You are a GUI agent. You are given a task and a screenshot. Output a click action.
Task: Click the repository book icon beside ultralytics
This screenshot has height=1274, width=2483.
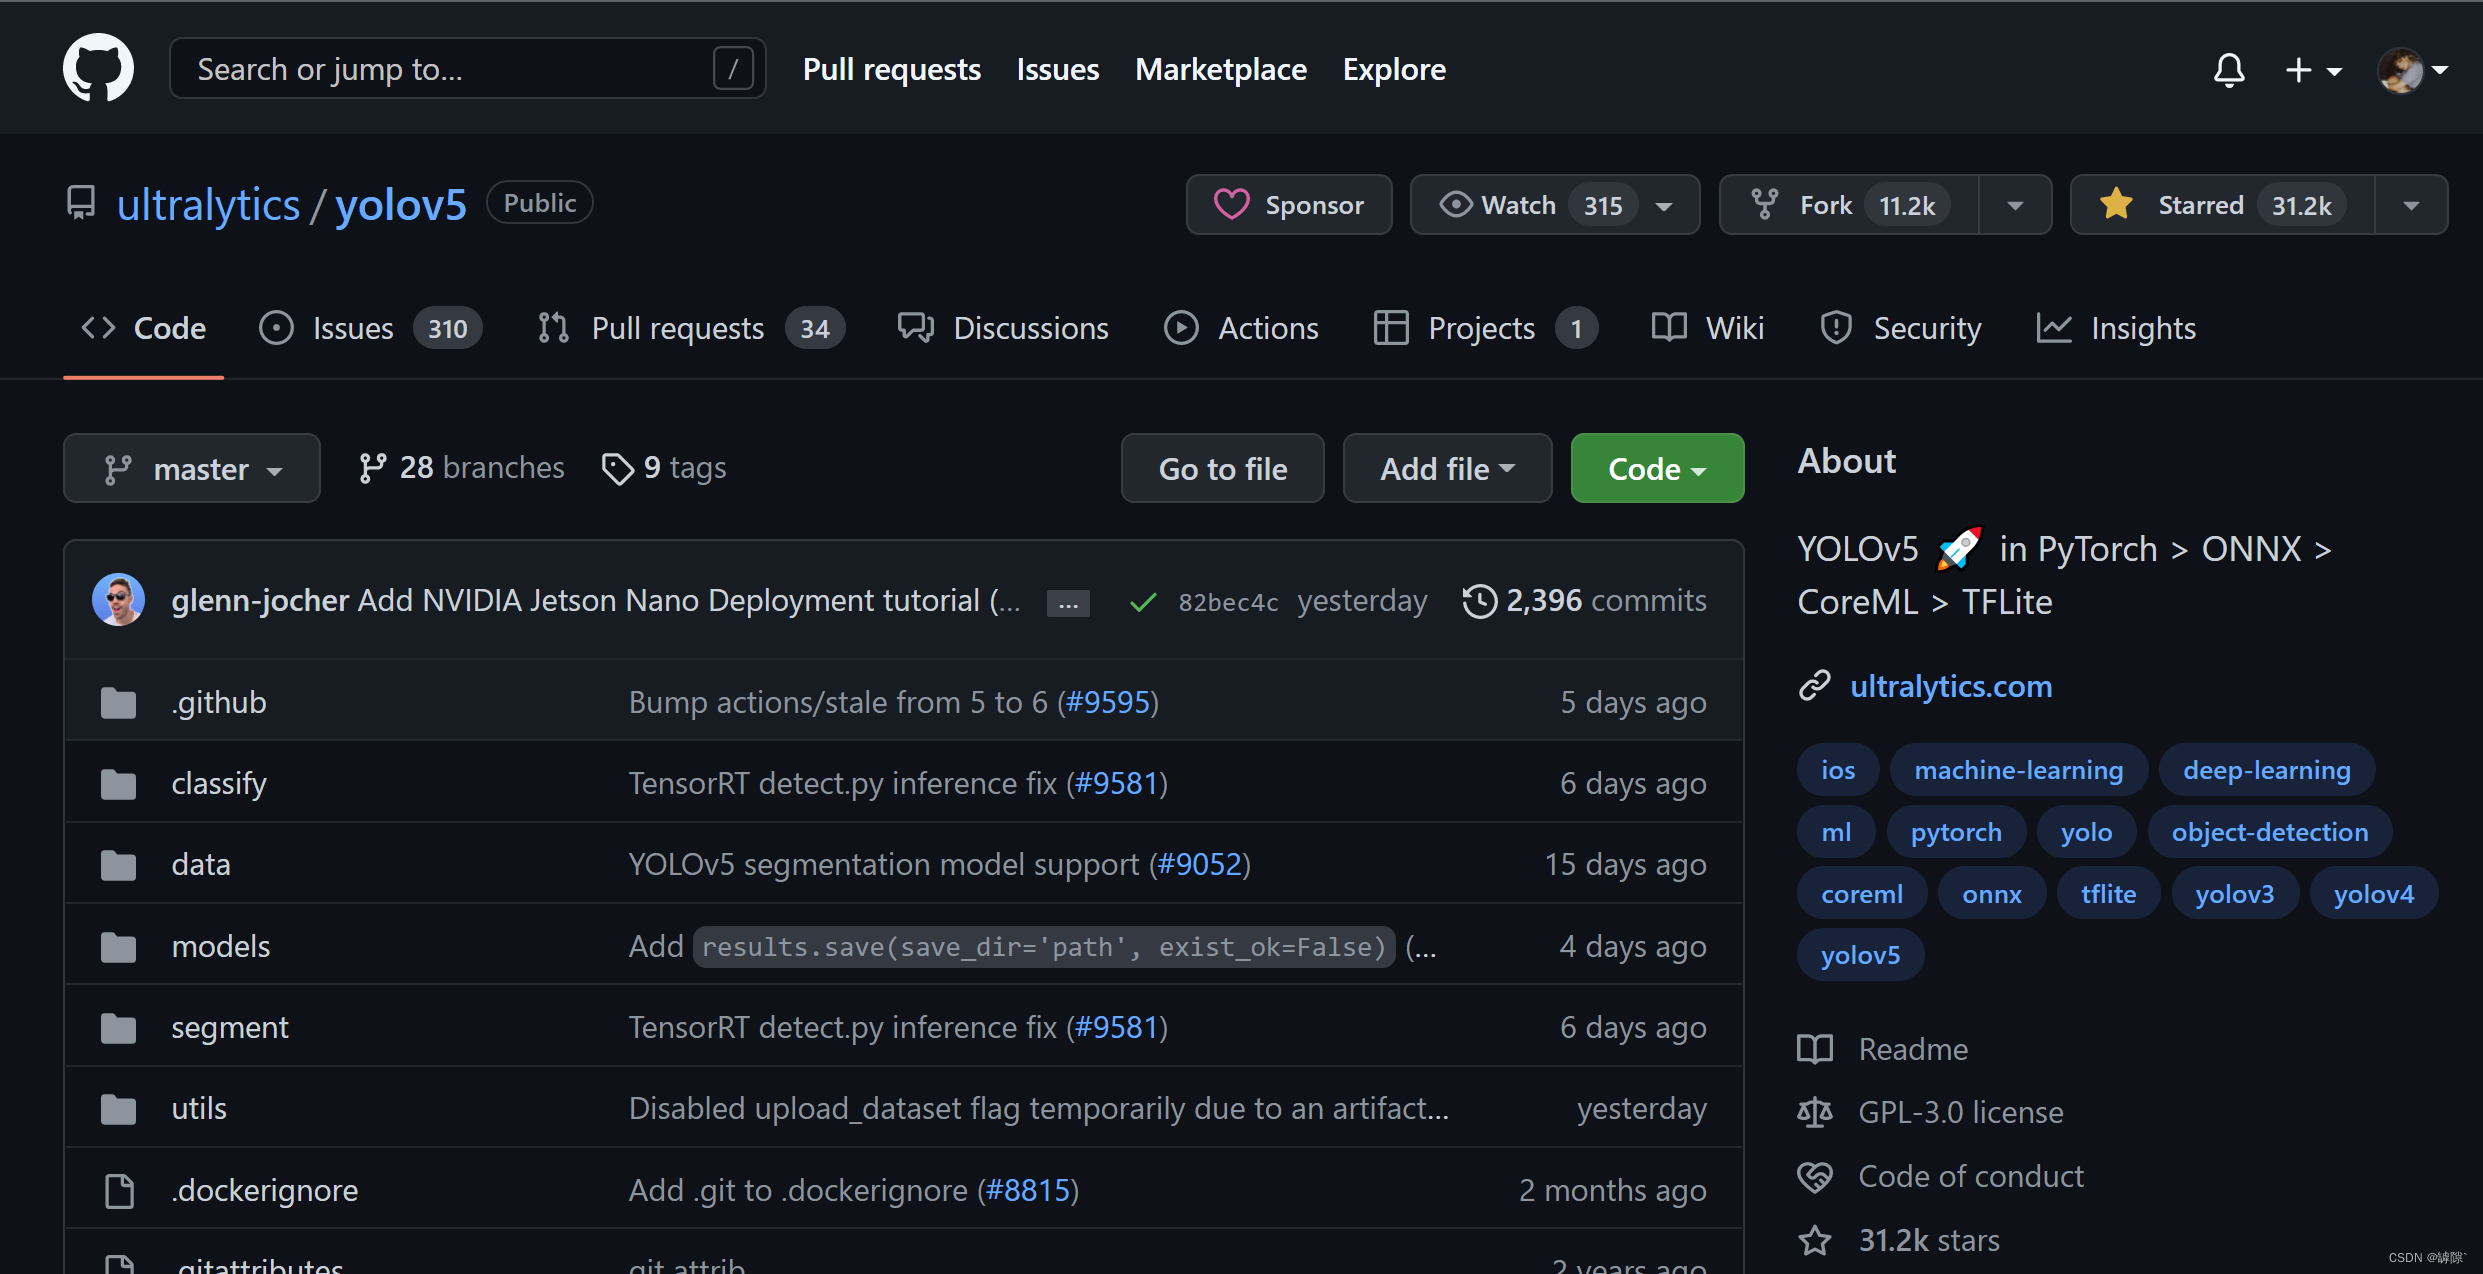(81, 203)
